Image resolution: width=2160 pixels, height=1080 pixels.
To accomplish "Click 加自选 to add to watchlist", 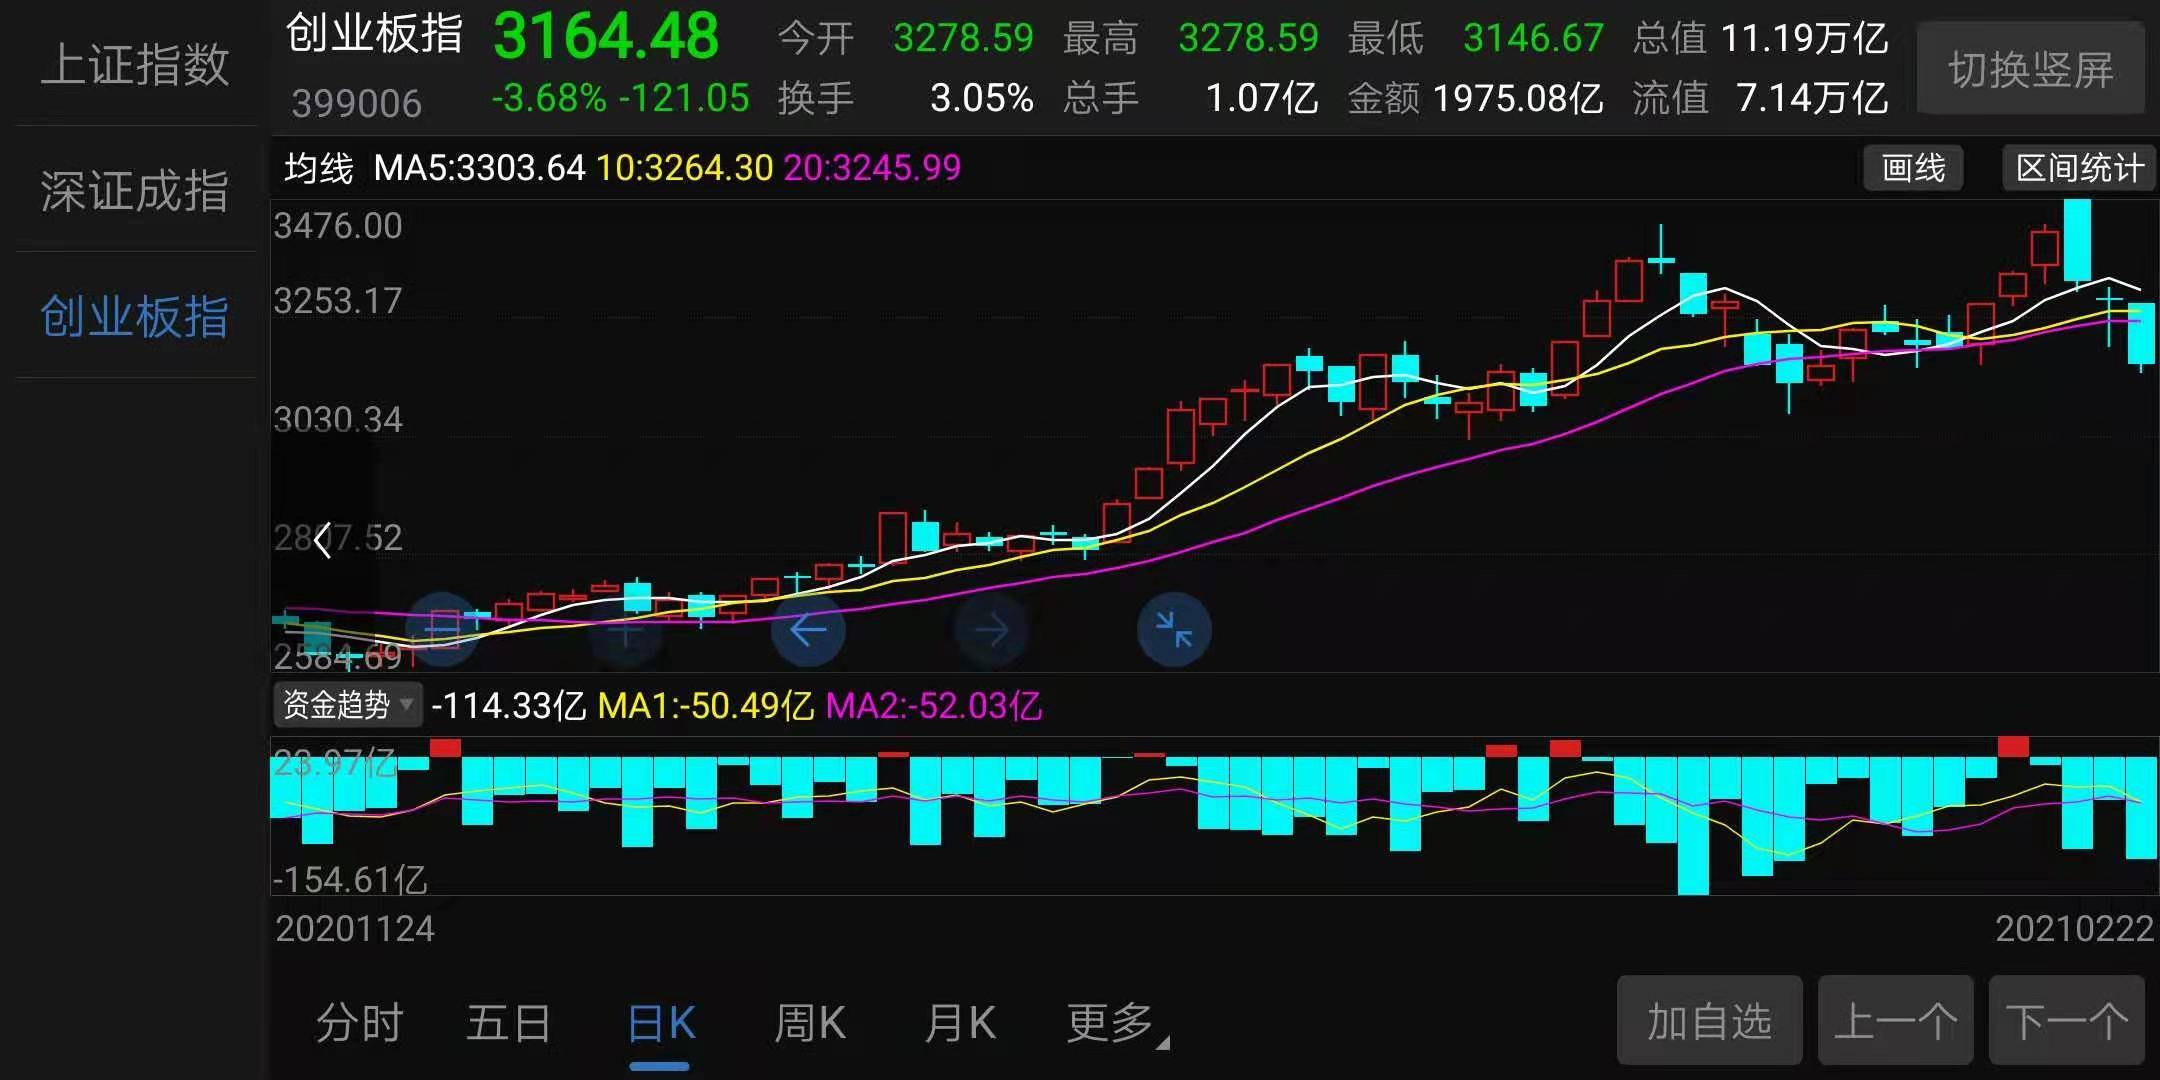I will (1709, 1021).
